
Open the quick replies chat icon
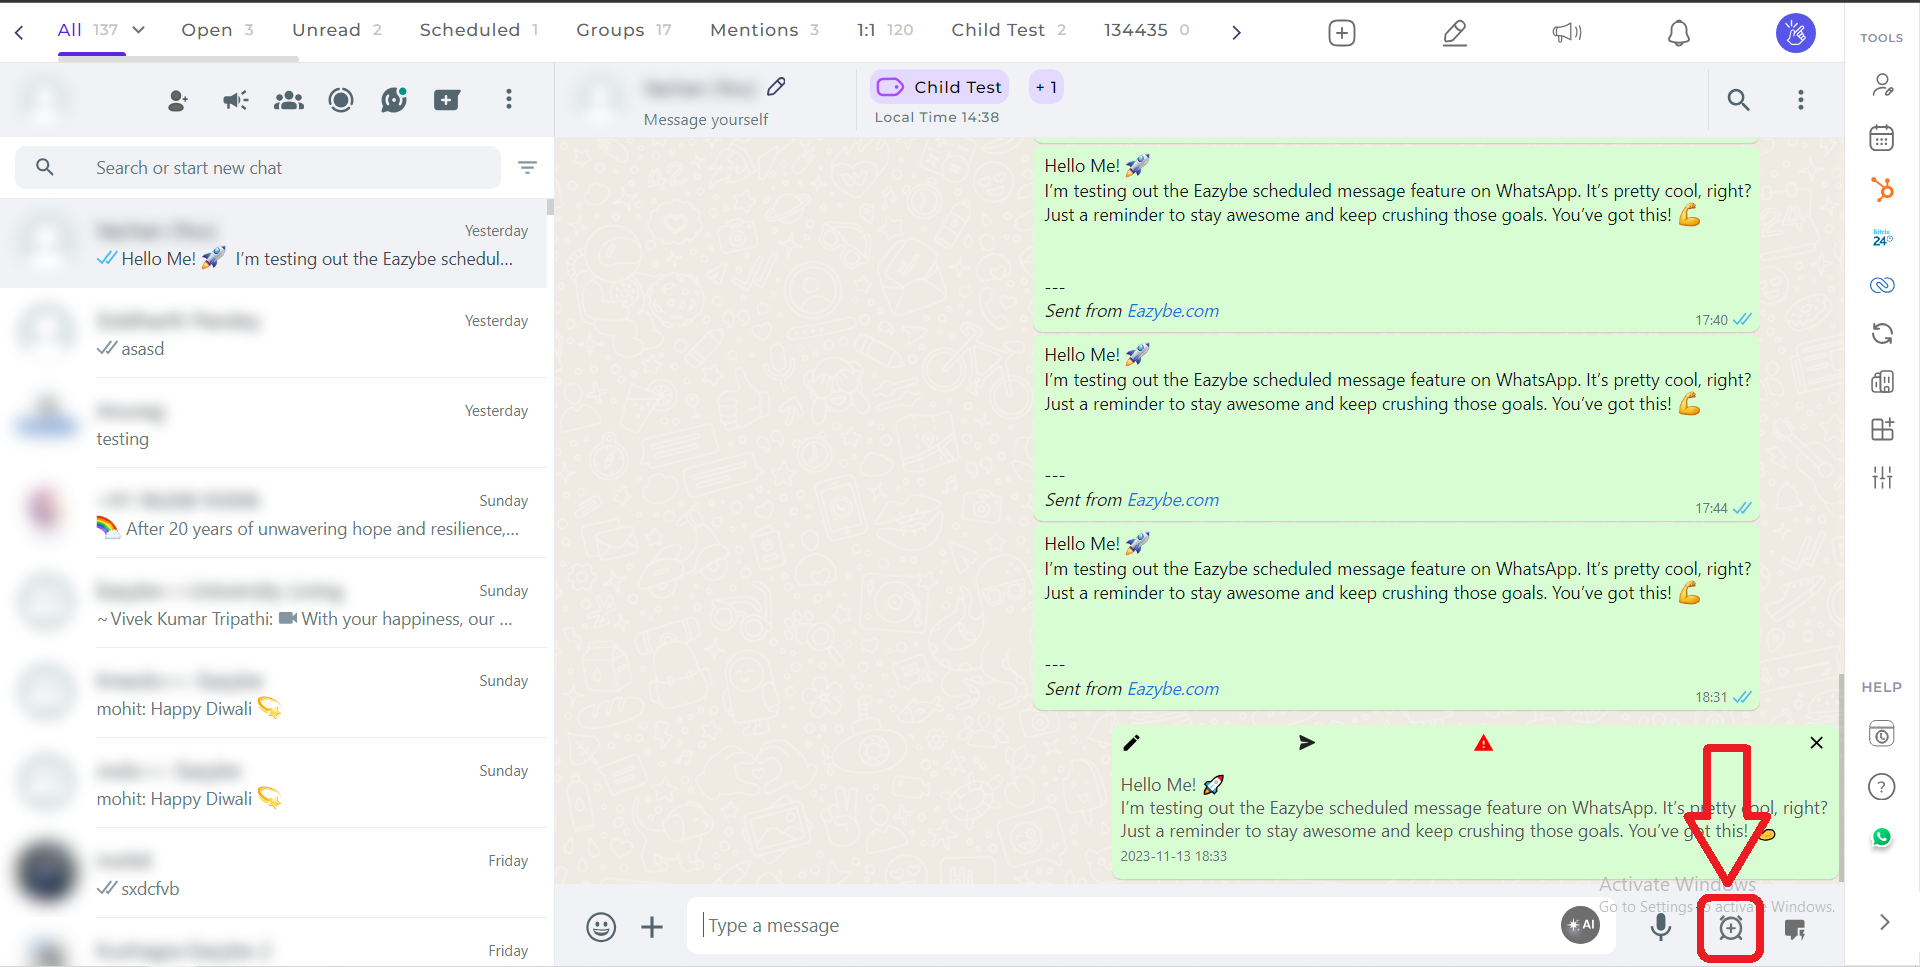1796,930
